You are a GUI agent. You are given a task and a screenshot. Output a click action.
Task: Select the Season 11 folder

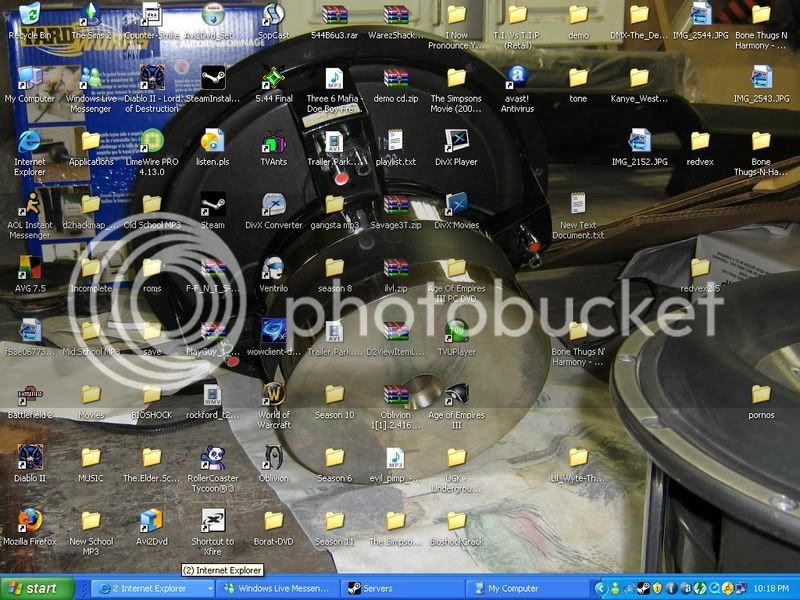tap(335, 520)
